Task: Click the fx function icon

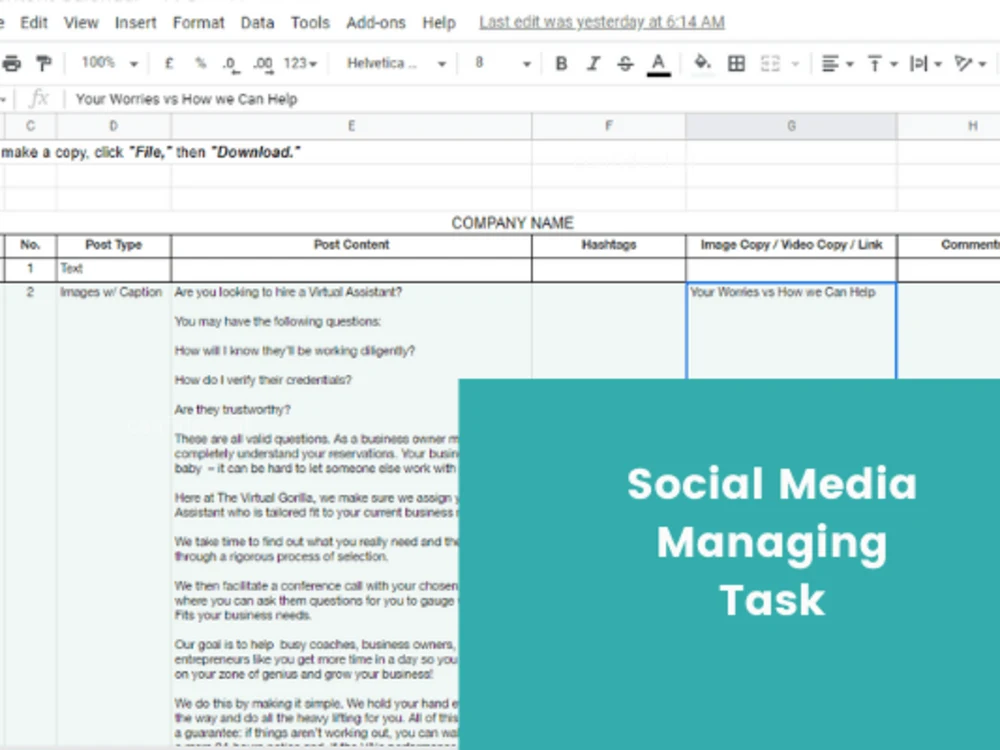Action: [x=39, y=99]
